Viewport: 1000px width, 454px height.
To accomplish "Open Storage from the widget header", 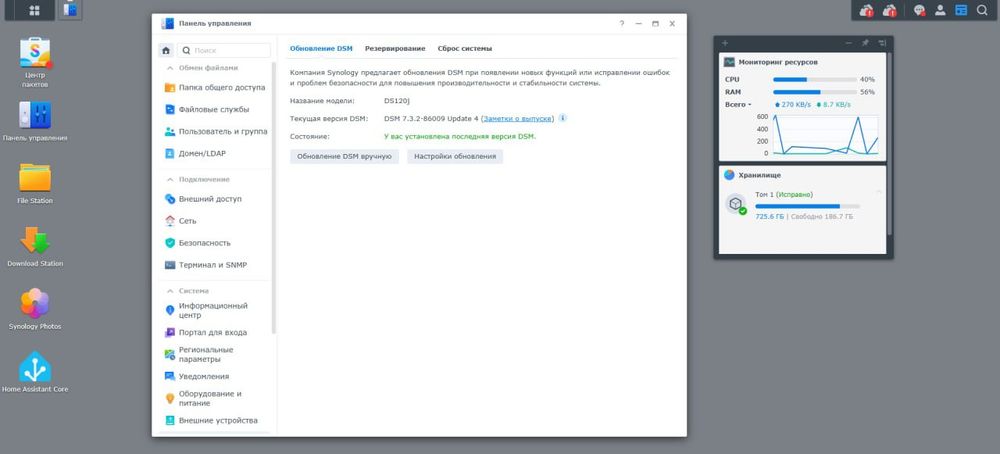I will click(x=759, y=175).
